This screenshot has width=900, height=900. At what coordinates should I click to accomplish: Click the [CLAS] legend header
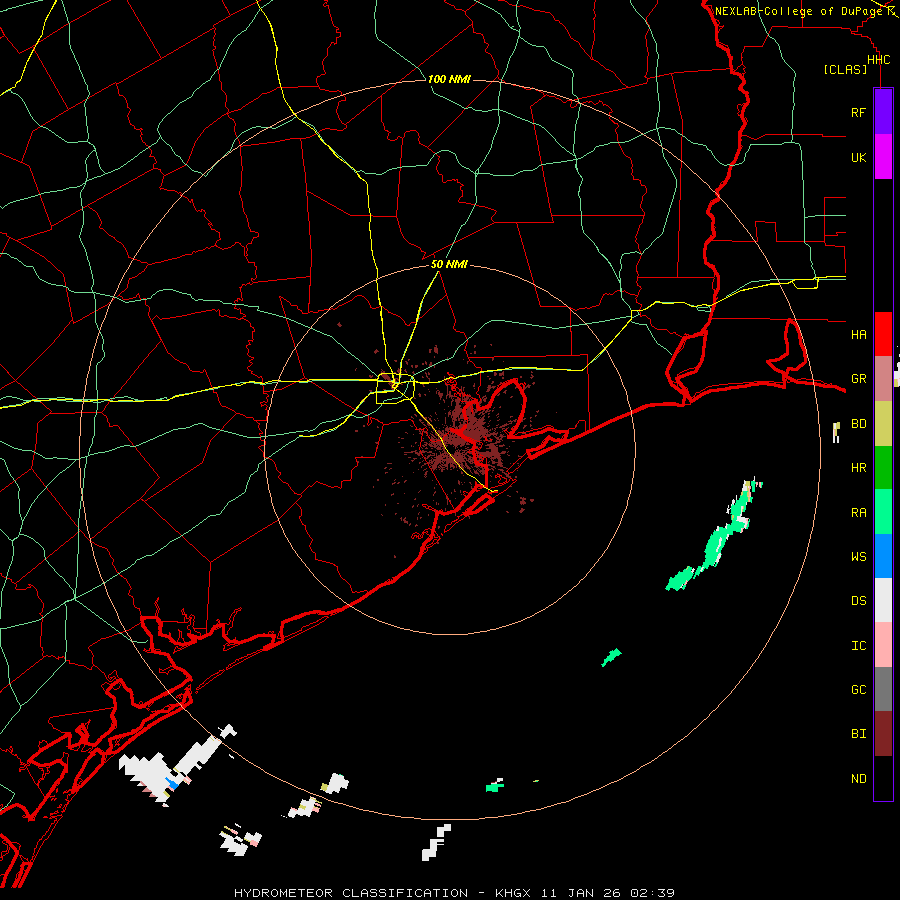[845, 70]
